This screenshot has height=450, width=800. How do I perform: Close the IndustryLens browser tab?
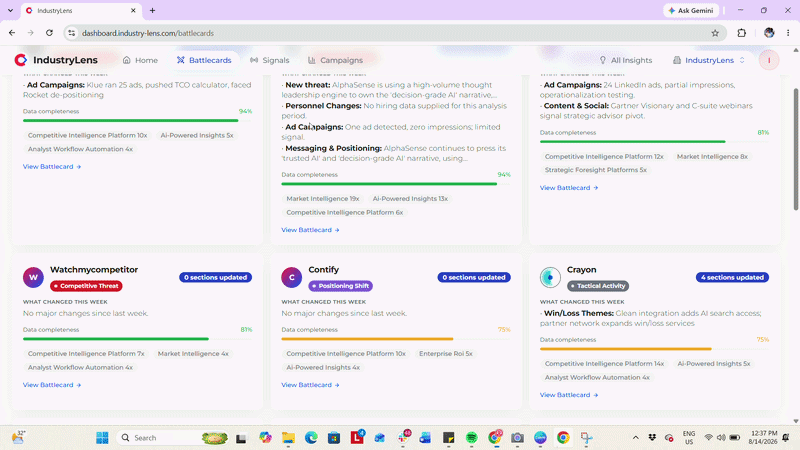tap(133, 10)
